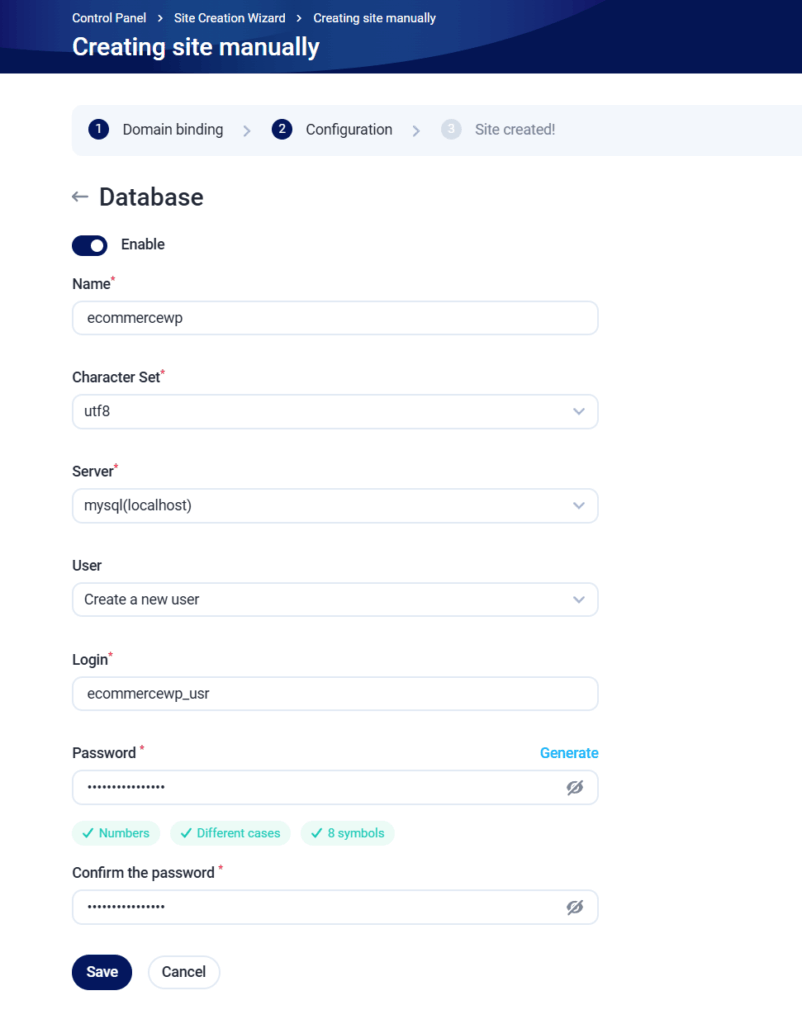Click into the Login field
This screenshot has width=802, height=1024.
(x=335, y=694)
